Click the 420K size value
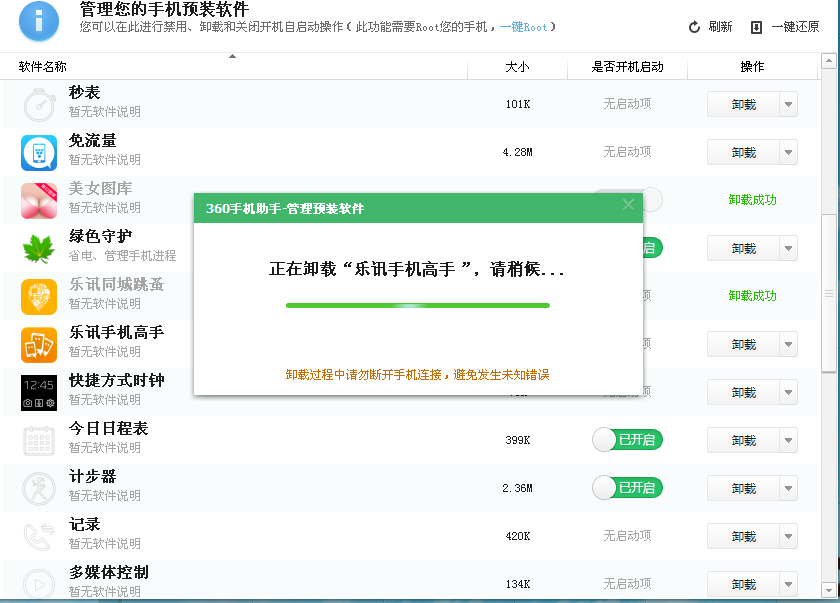 tap(518, 536)
